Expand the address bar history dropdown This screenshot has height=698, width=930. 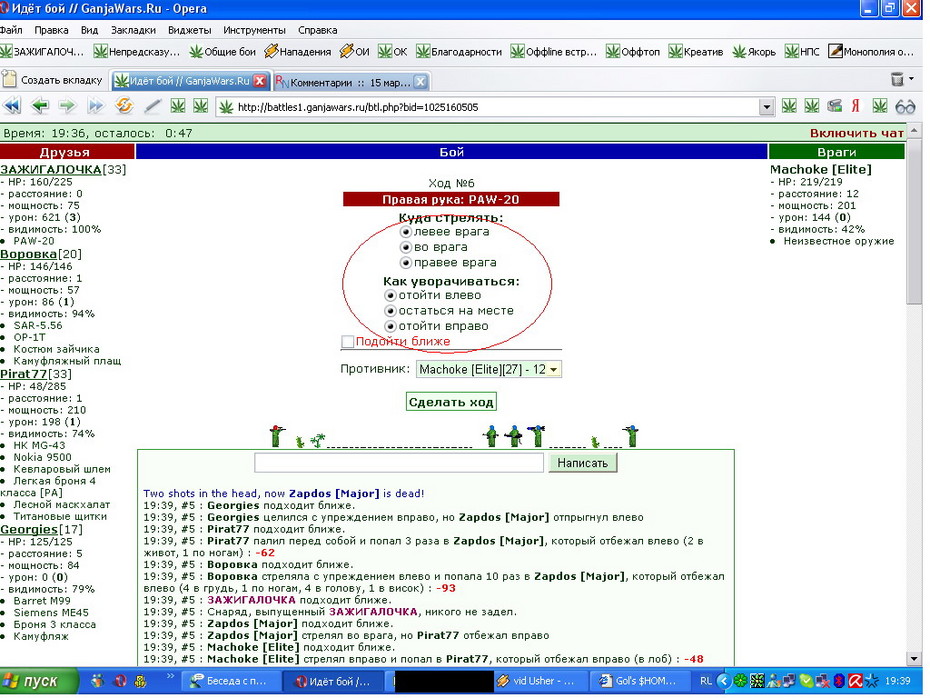(x=766, y=107)
